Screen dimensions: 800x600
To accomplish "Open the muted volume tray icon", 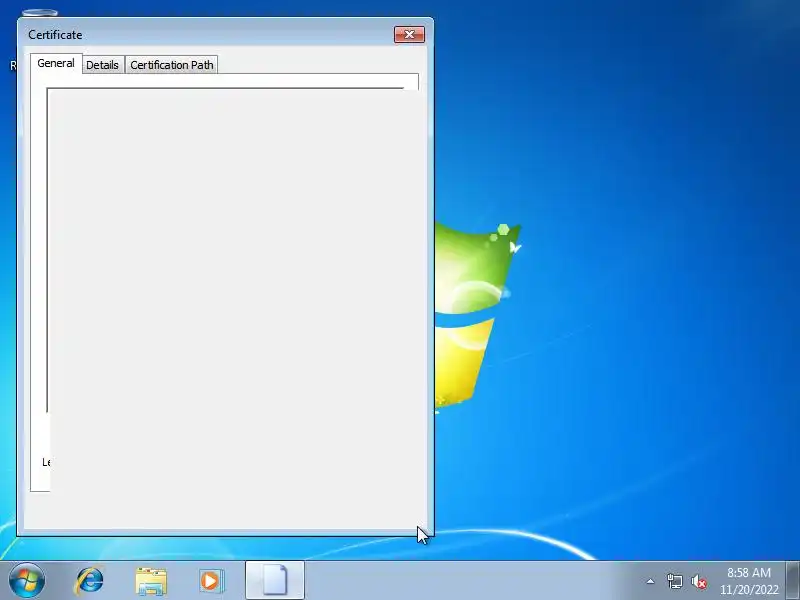I will pos(698,582).
